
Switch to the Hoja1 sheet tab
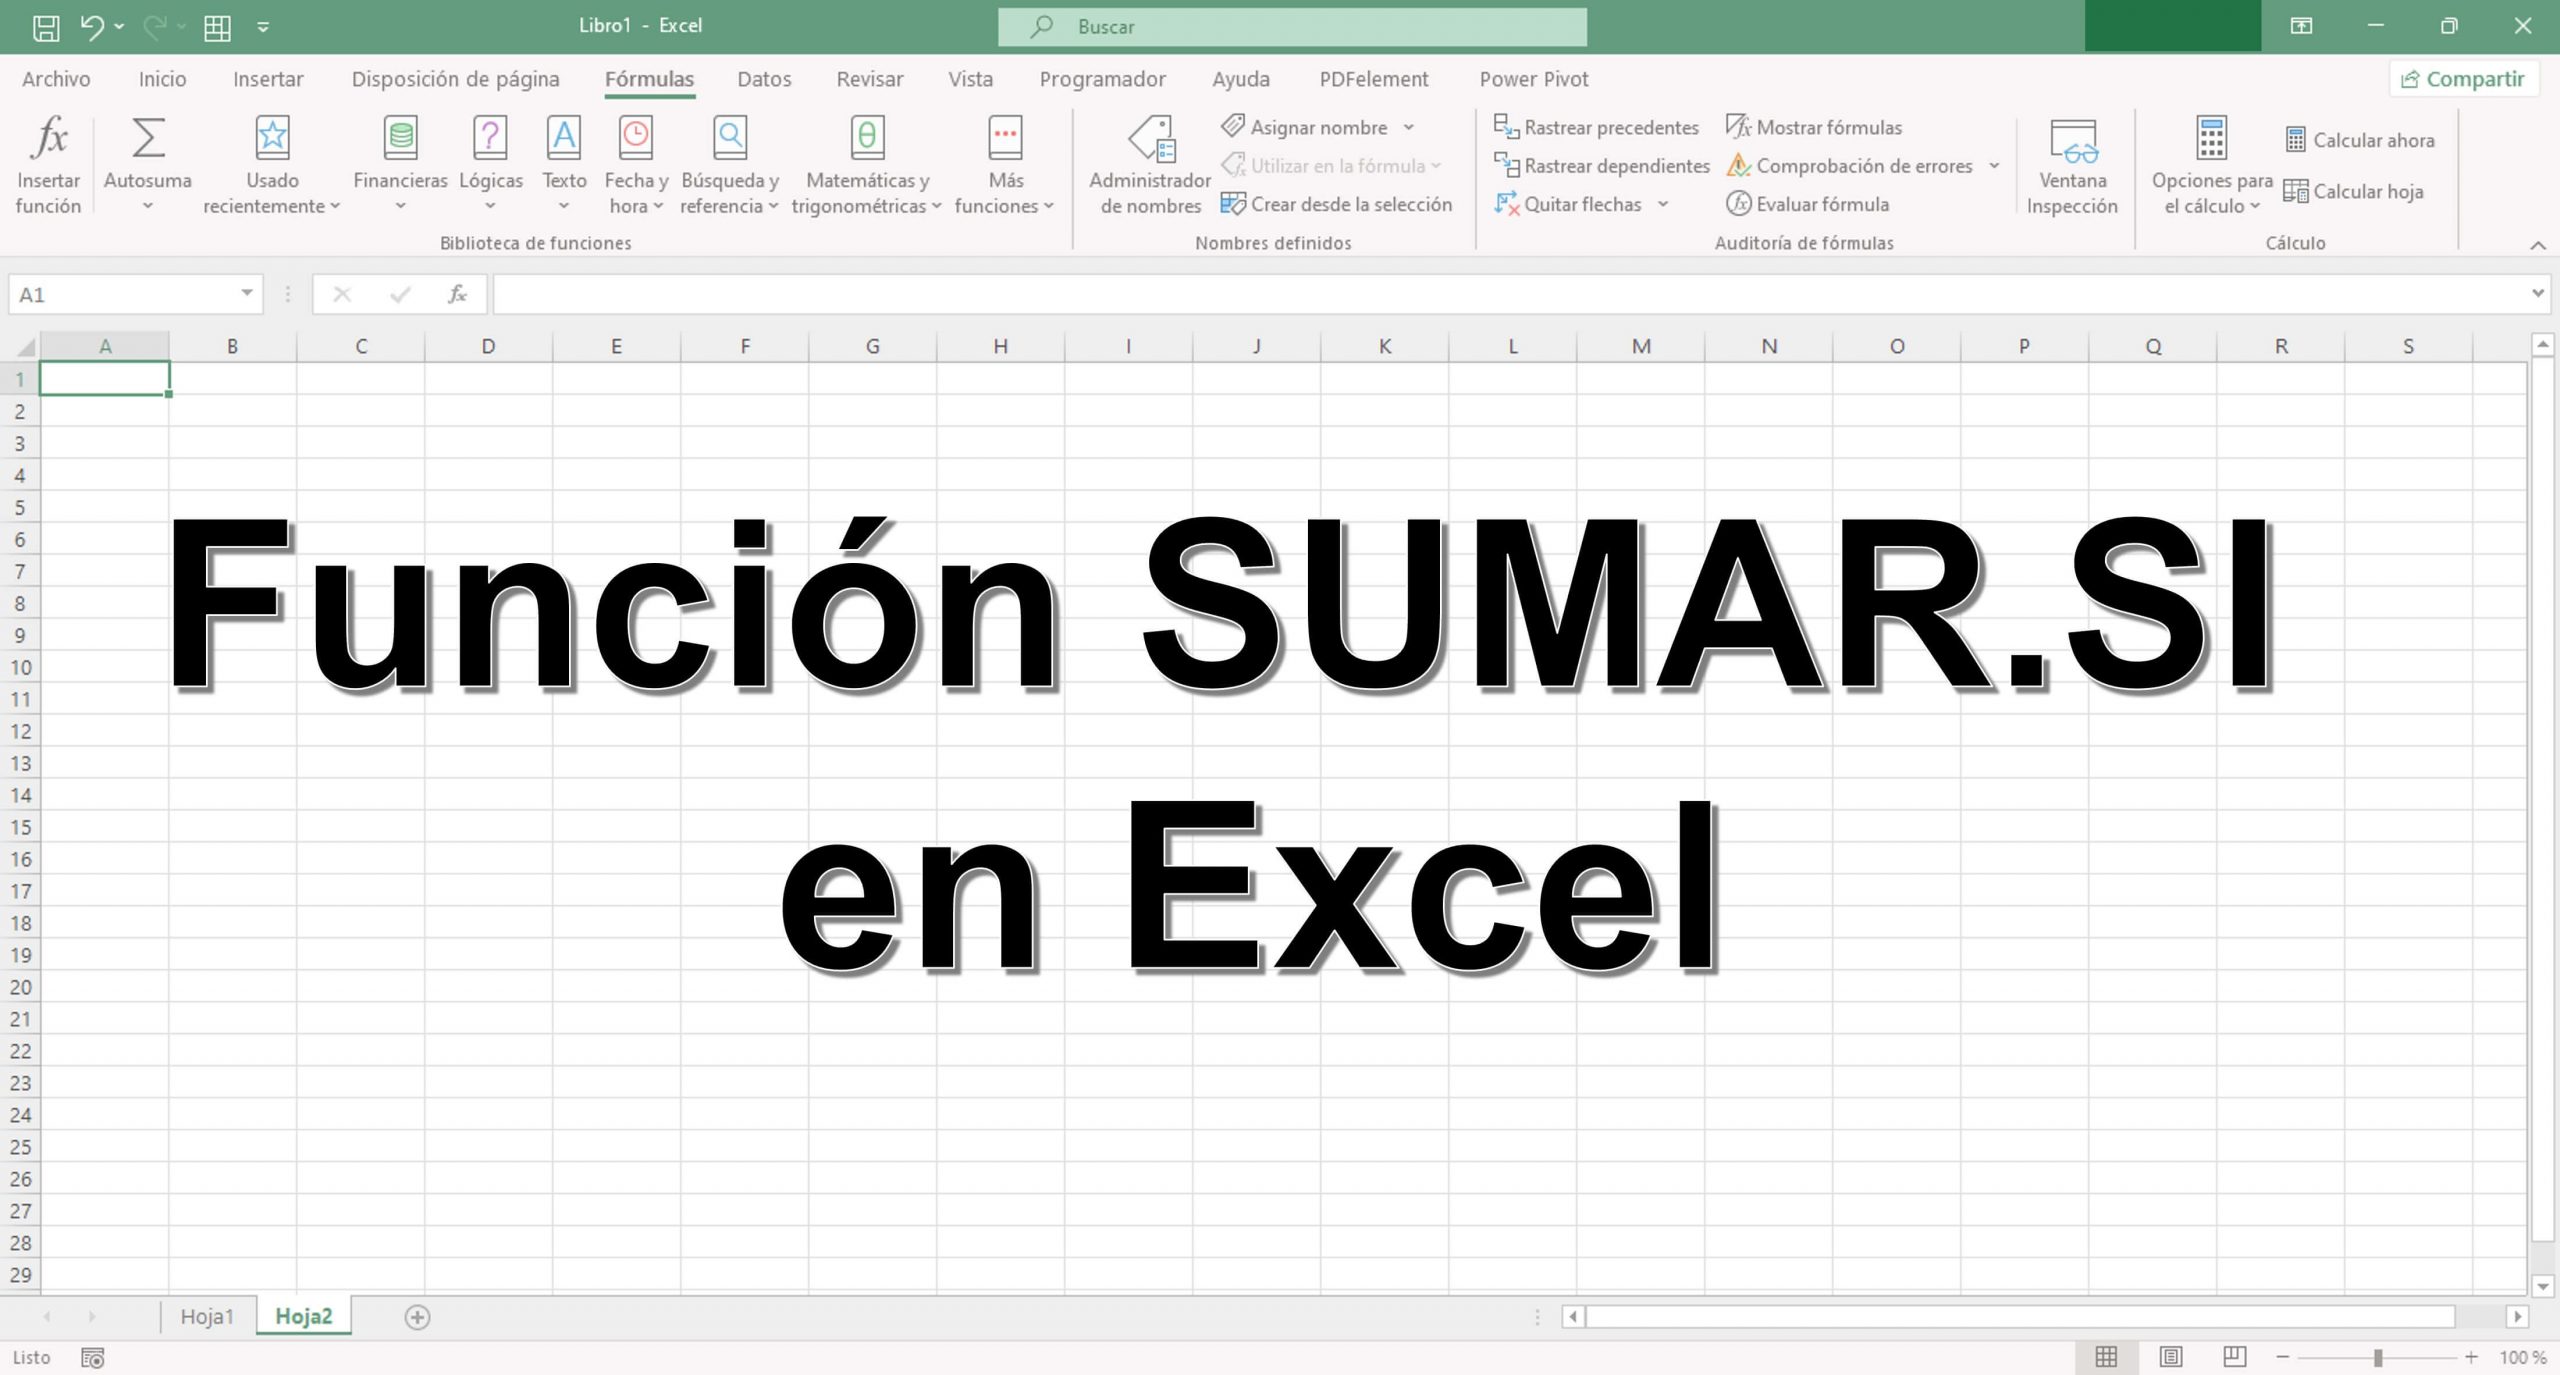pos(207,1316)
